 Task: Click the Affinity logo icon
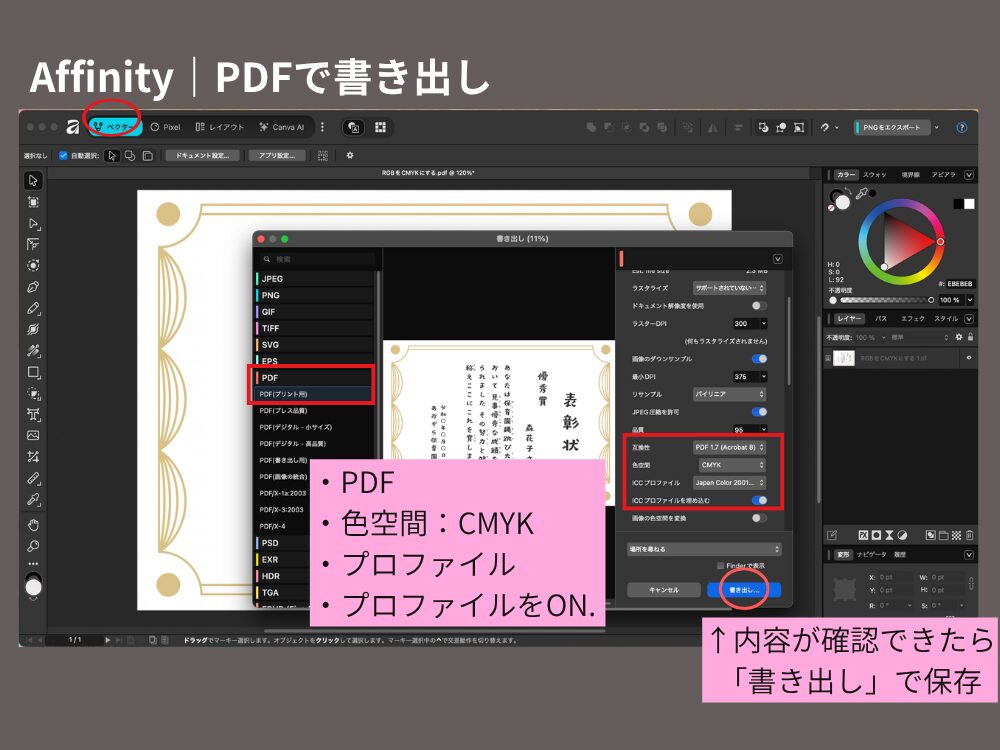click(73, 127)
